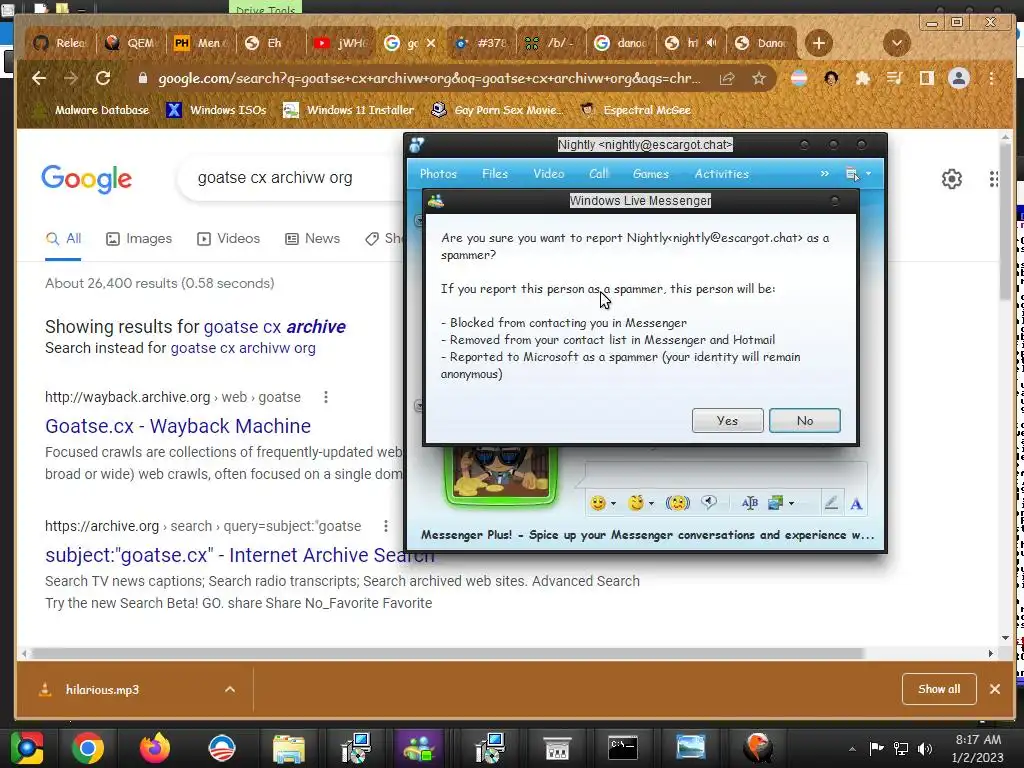Screen dimensions: 1024x768
Task: Open the Malware Database bookmark
Action: click(91, 110)
